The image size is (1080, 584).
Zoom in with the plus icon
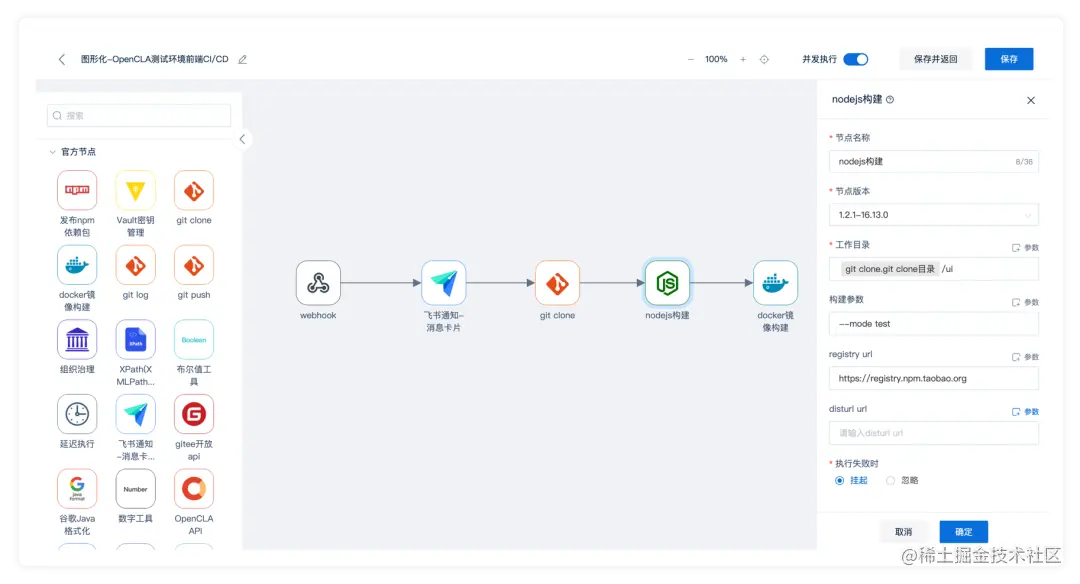tap(742, 59)
